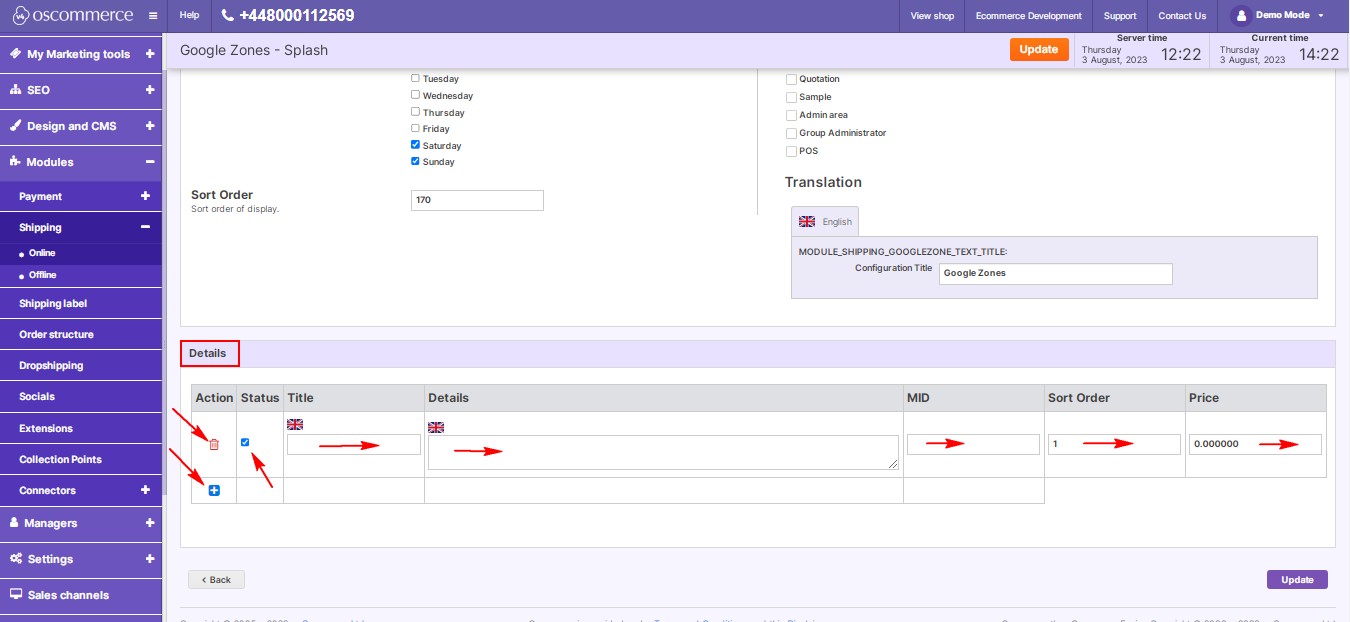Toggle the Wednesday checkbox

416,95
